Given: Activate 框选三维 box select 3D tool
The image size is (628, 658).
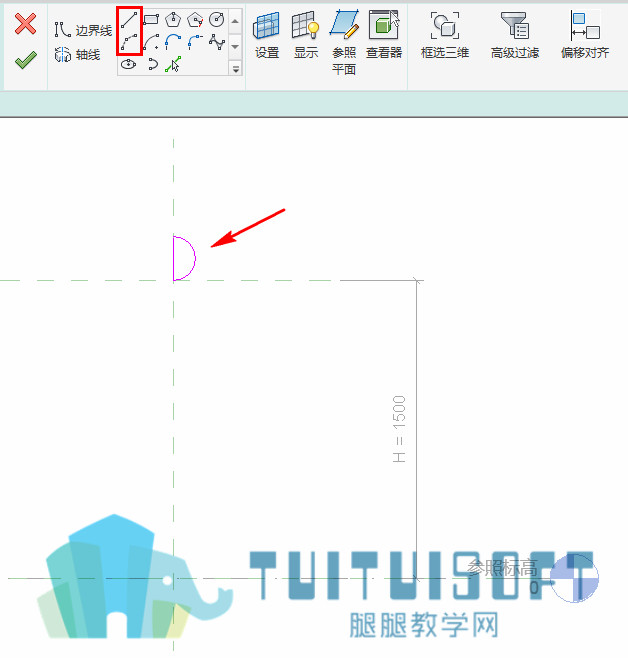Looking at the screenshot, I should click(445, 36).
